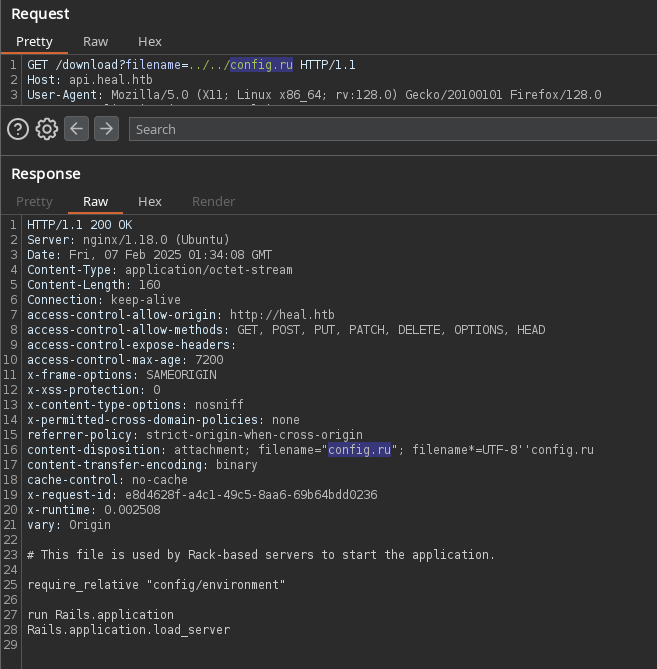
Task: Click the User-Agent header line in request
Action: tap(314, 95)
